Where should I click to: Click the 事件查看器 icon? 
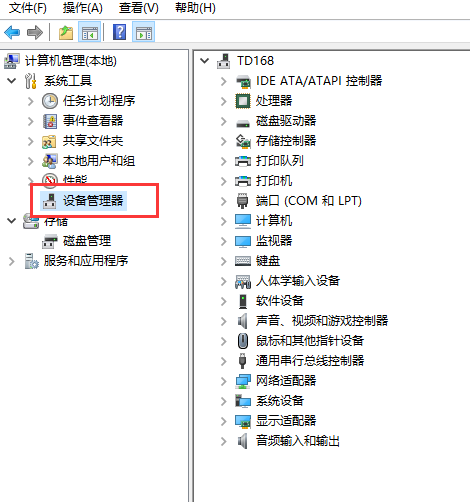click(50, 121)
